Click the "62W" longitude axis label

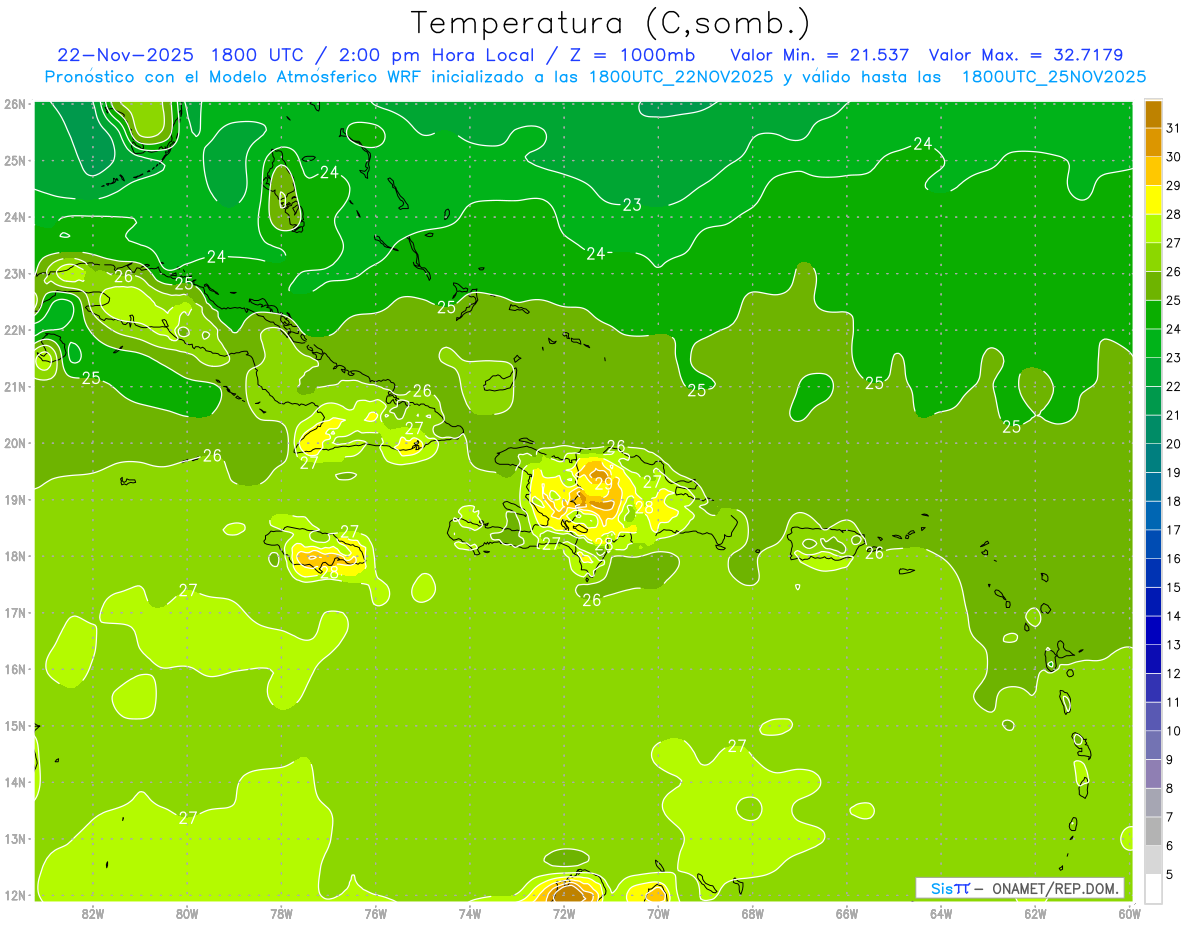1035,912
